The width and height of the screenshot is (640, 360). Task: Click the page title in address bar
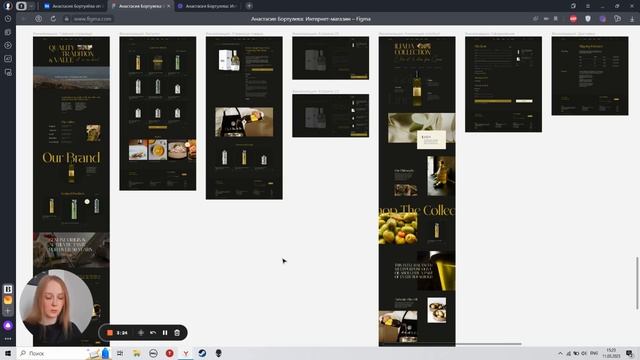click(311, 19)
